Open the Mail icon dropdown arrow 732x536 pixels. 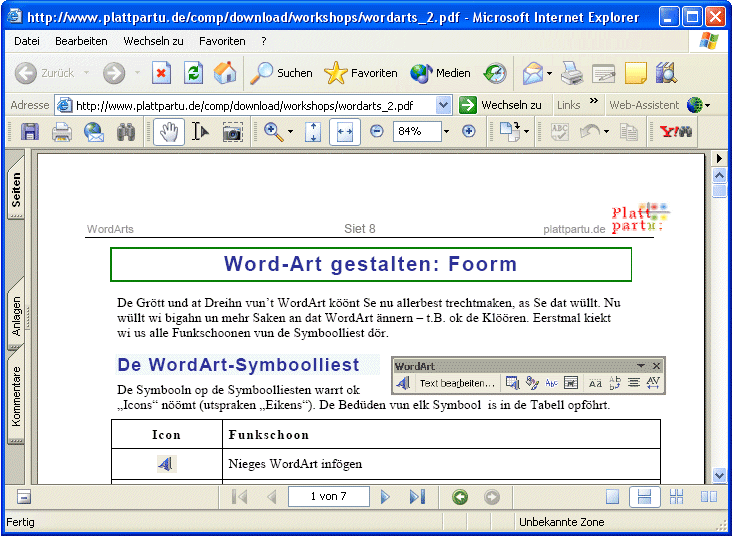(x=549, y=73)
